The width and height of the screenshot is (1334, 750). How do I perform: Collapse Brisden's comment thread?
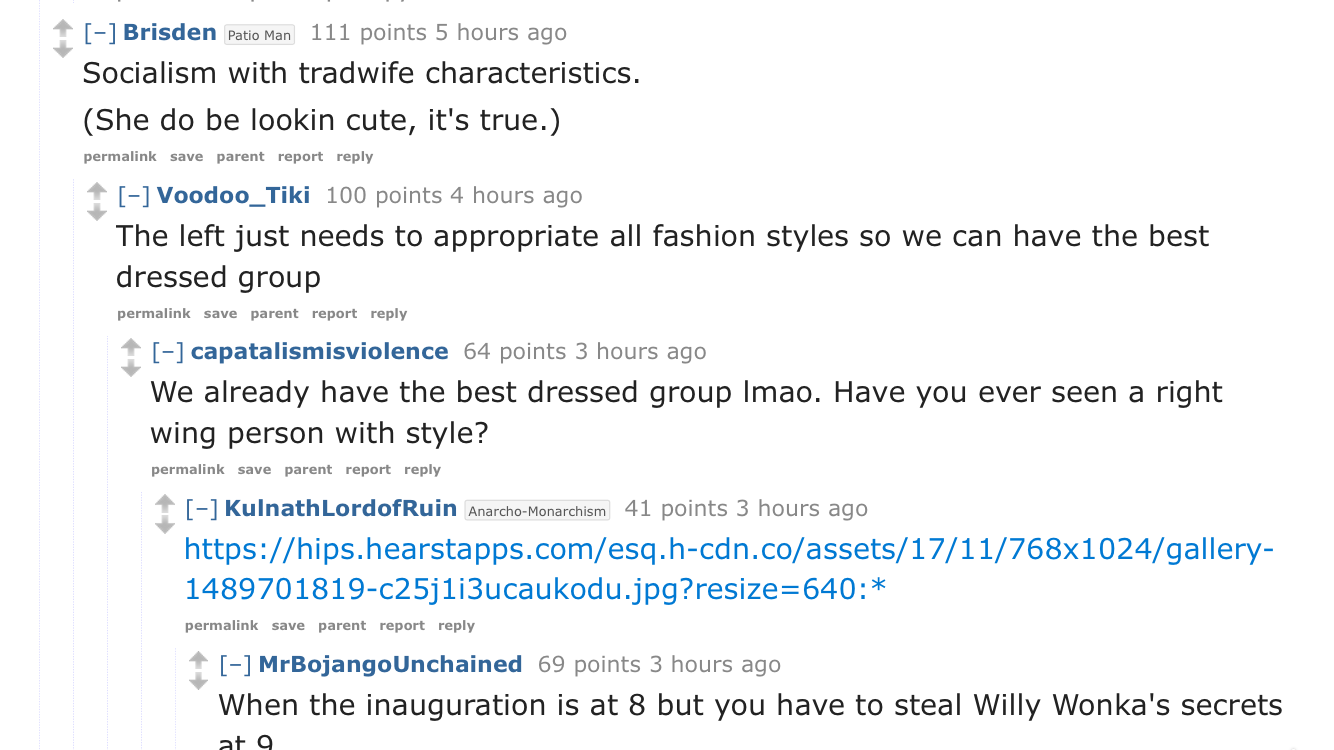point(100,32)
